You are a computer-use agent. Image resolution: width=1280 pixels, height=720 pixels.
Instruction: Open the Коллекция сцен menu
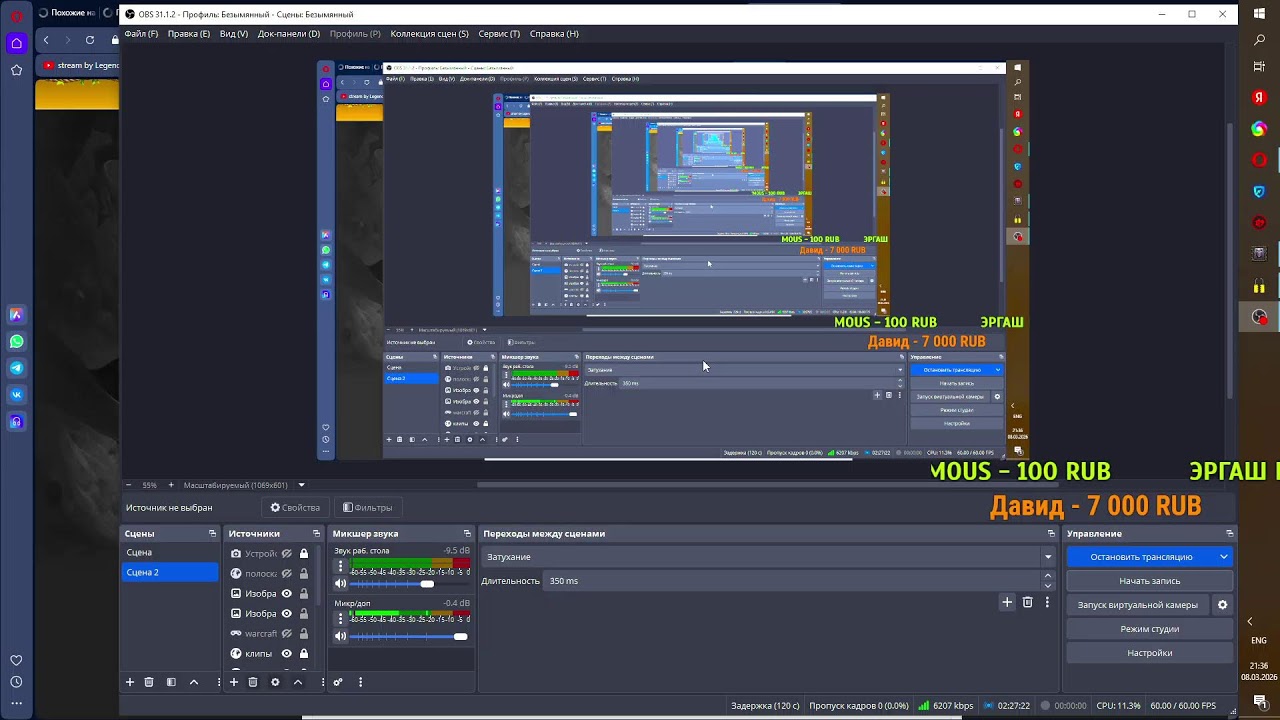pyautogui.click(x=429, y=34)
